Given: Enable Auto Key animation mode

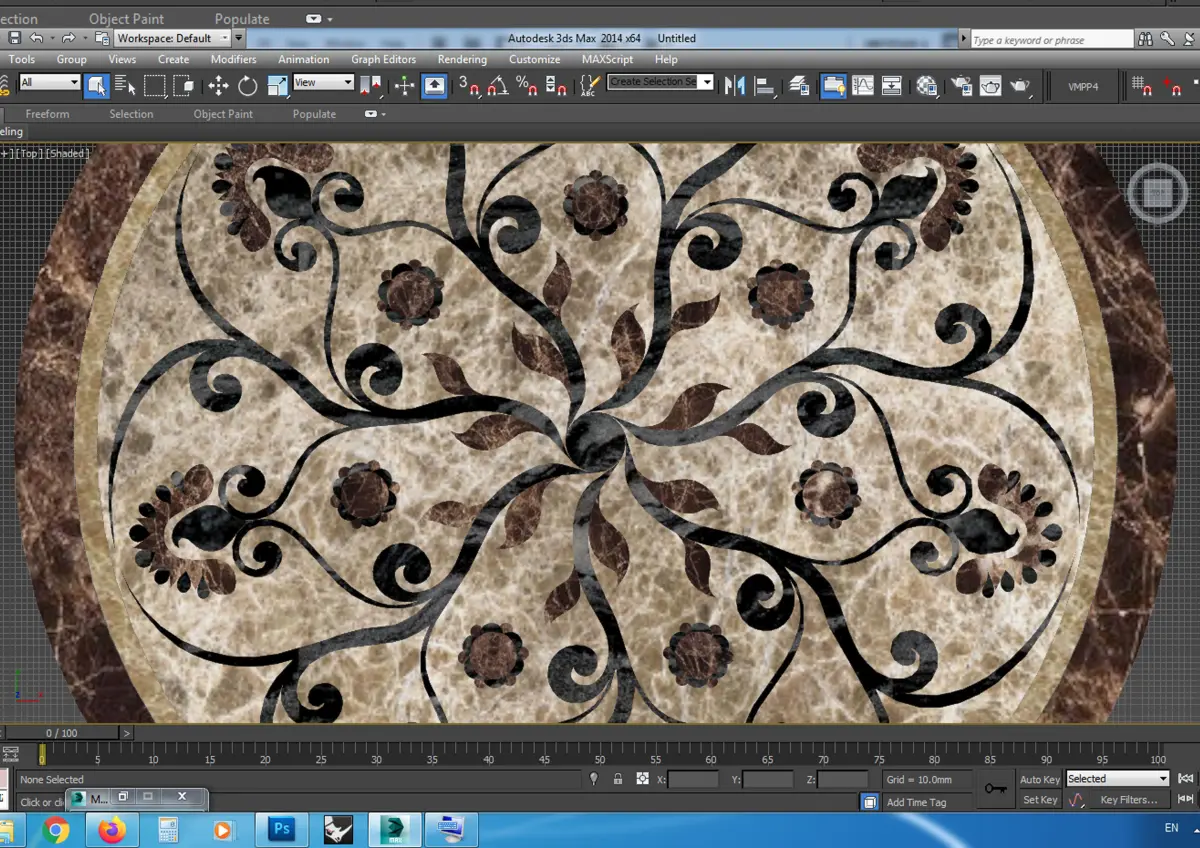Looking at the screenshot, I should (1039, 779).
